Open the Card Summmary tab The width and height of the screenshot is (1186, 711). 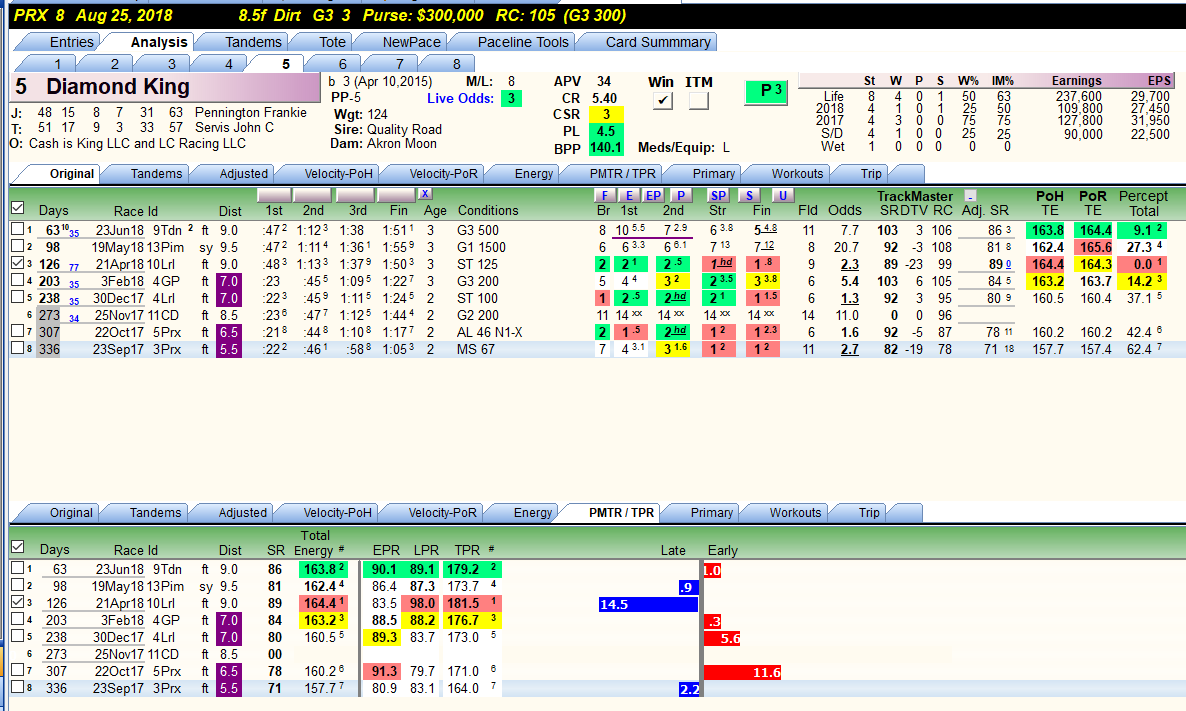[658, 42]
